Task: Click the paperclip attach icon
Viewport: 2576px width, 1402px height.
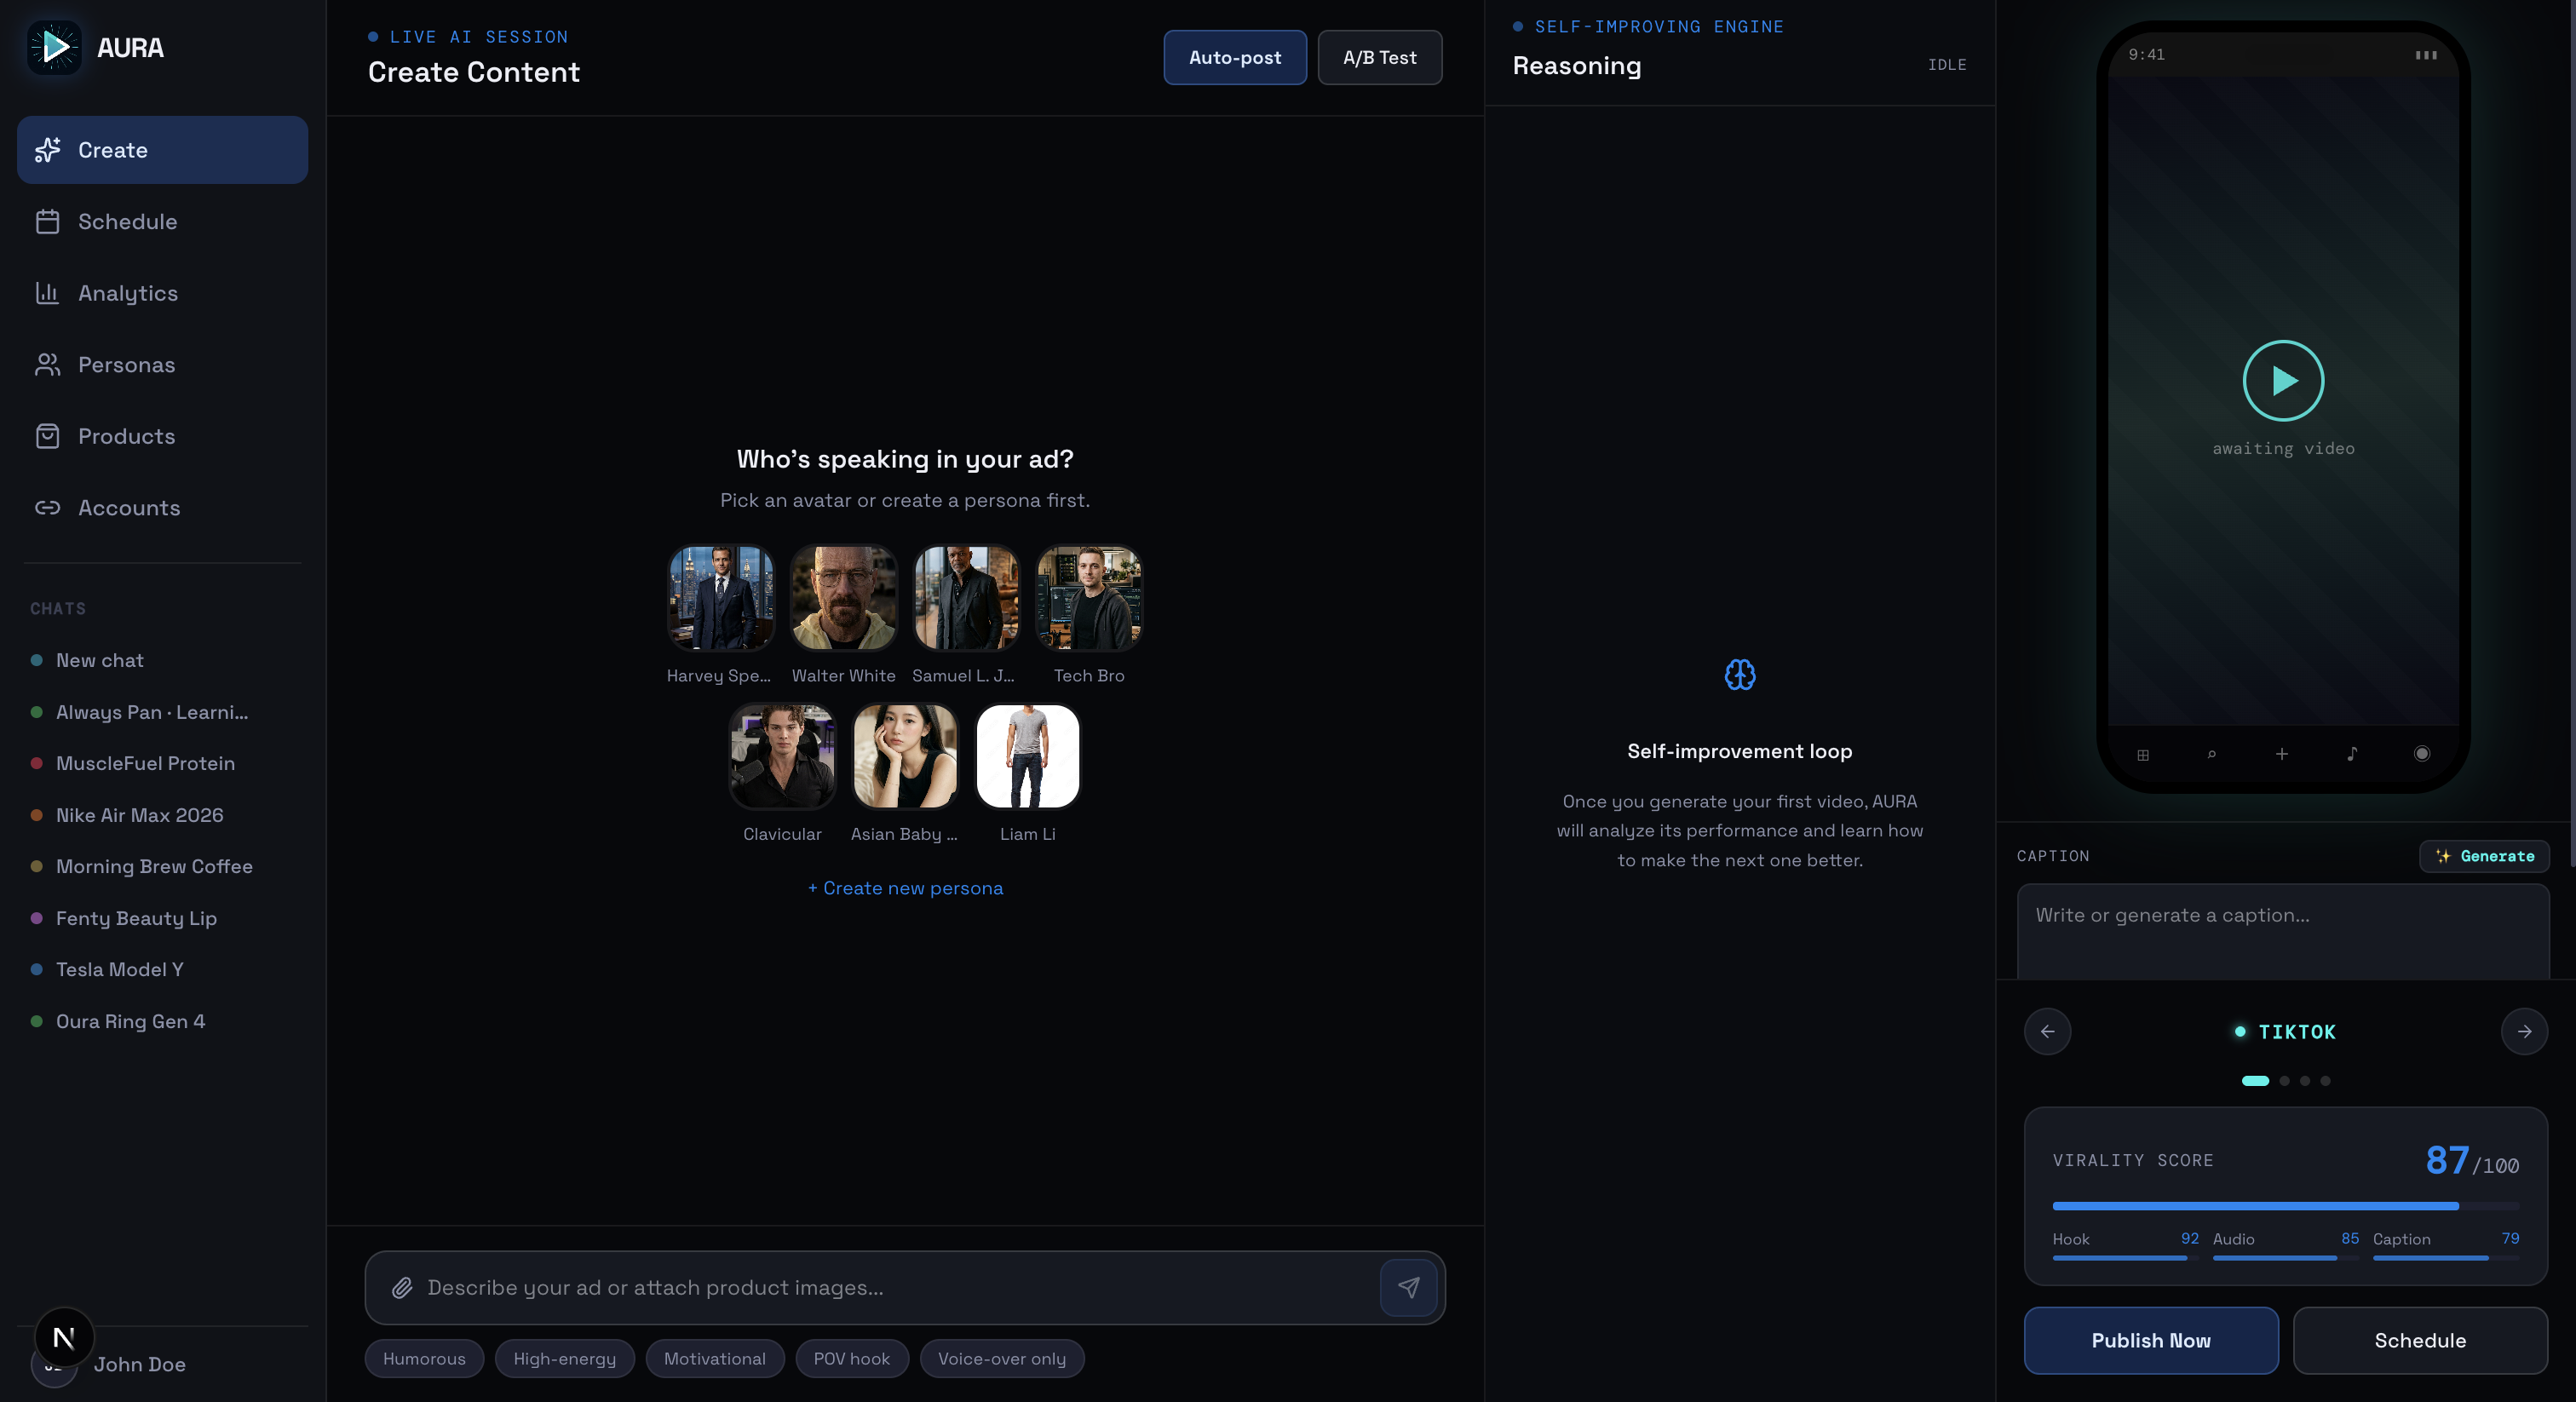Action: click(x=402, y=1288)
